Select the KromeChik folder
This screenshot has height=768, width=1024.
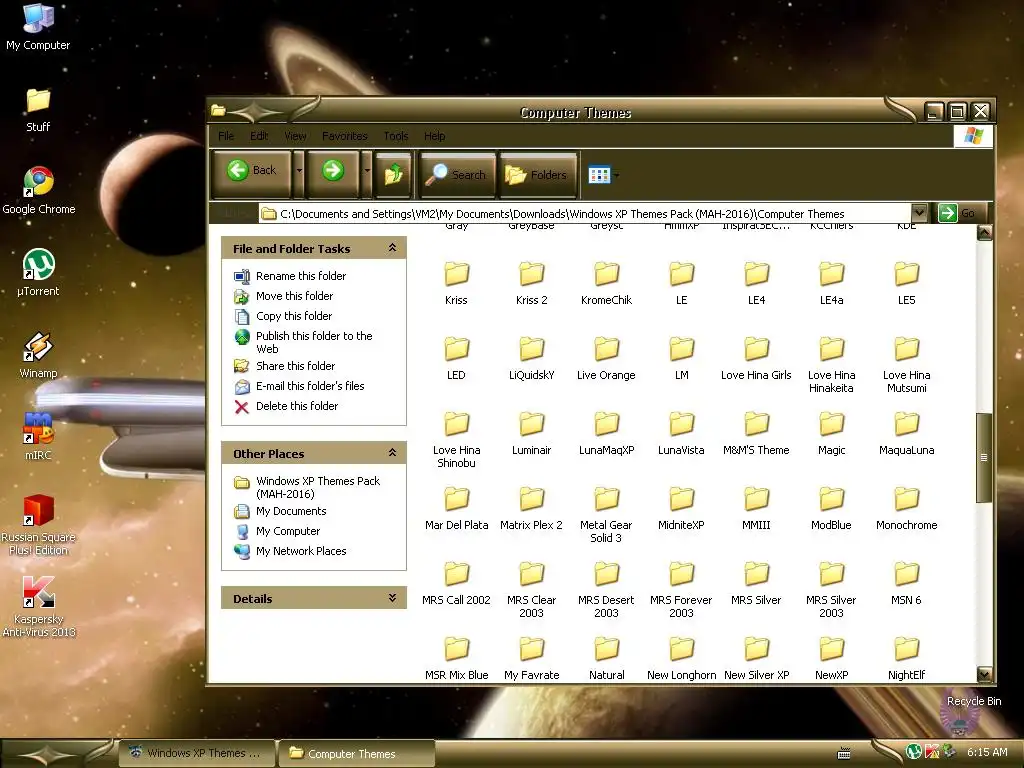(606, 283)
